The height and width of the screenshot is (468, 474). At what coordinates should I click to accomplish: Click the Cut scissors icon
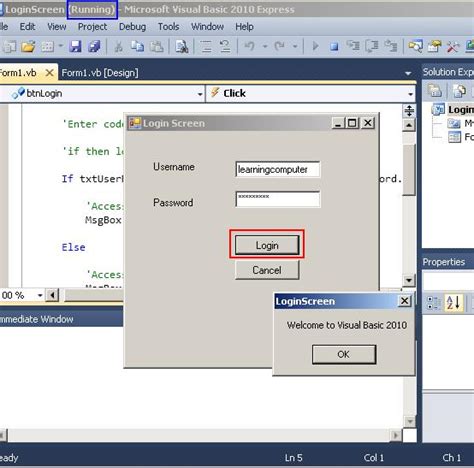coord(118,46)
